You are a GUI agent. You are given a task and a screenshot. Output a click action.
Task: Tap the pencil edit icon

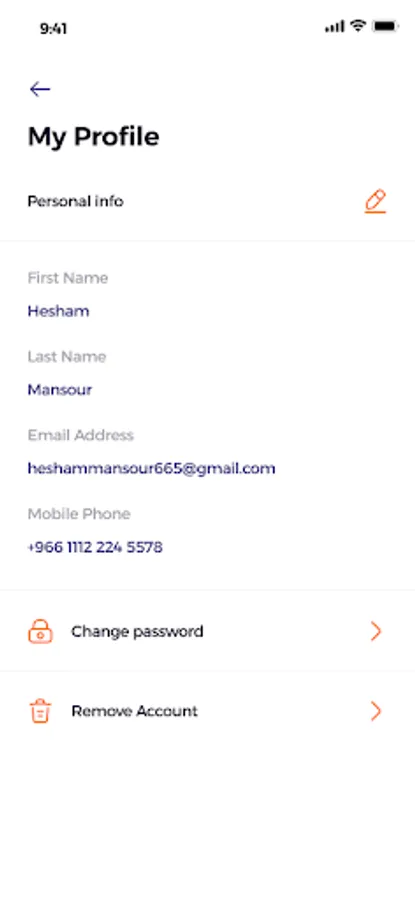tap(375, 201)
